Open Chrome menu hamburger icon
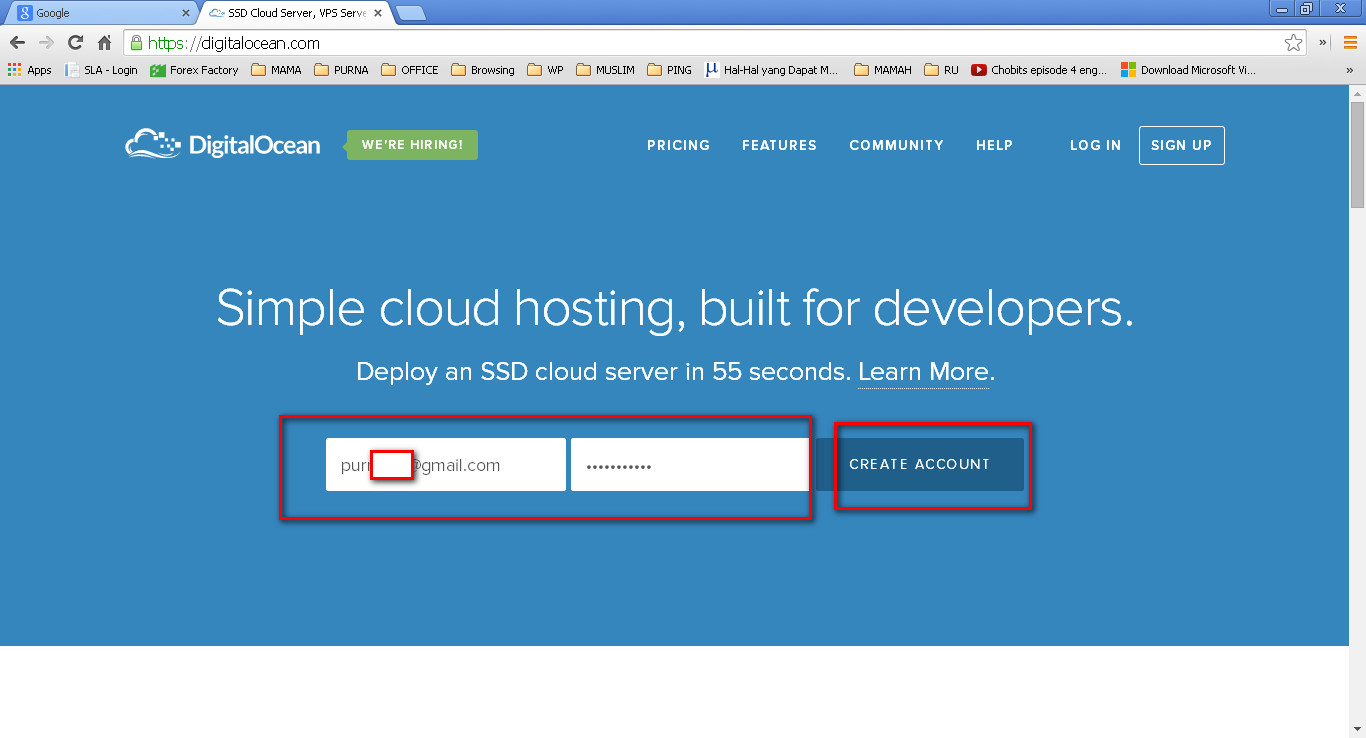 point(1350,43)
